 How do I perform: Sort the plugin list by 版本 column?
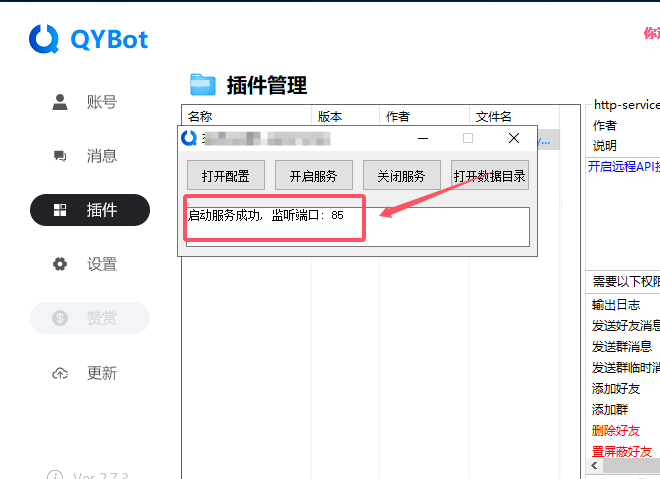click(x=345, y=116)
